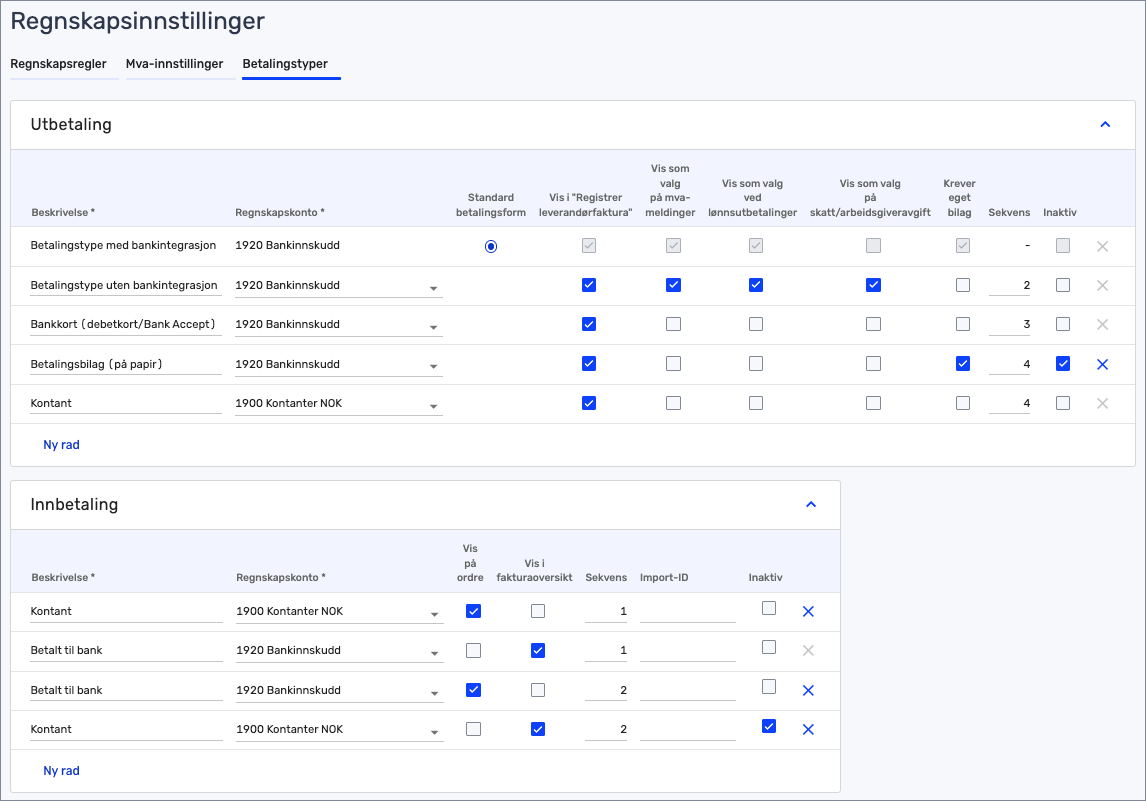Viewport: 1146px width, 801px height.
Task: Delete the first Kontant row under Innbetaling
Action: 808,611
